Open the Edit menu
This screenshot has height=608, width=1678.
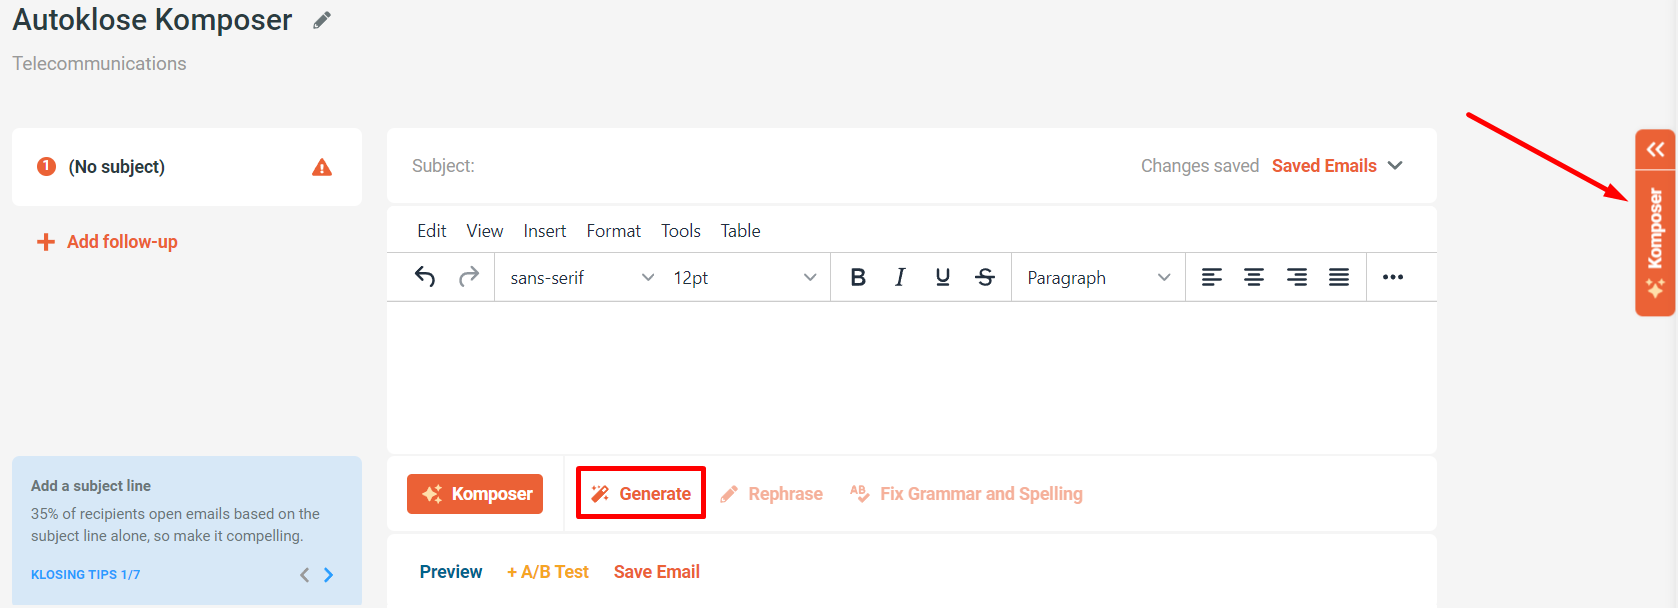click(x=432, y=231)
